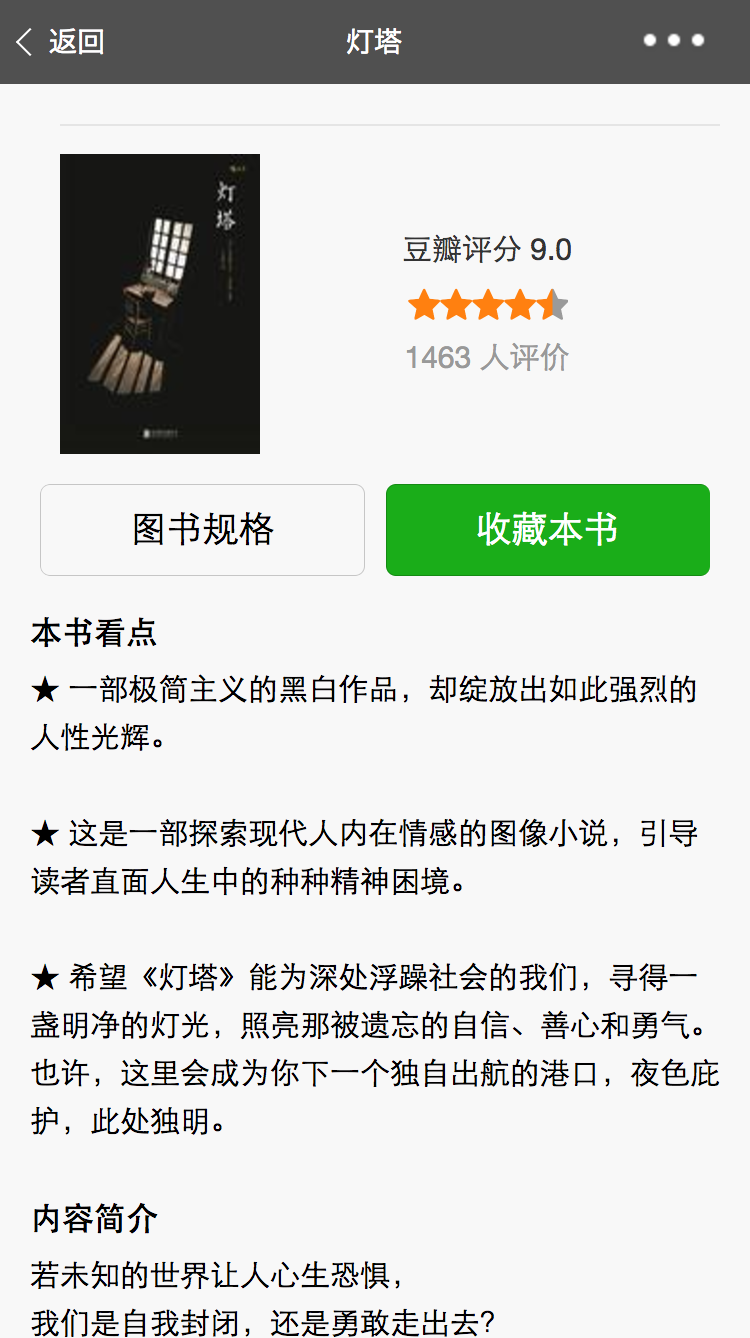The height and width of the screenshot is (1338, 750).
Task: Open the 灯塔 book cover thumbnail
Action: pyautogui.click(x=160, y=304)
